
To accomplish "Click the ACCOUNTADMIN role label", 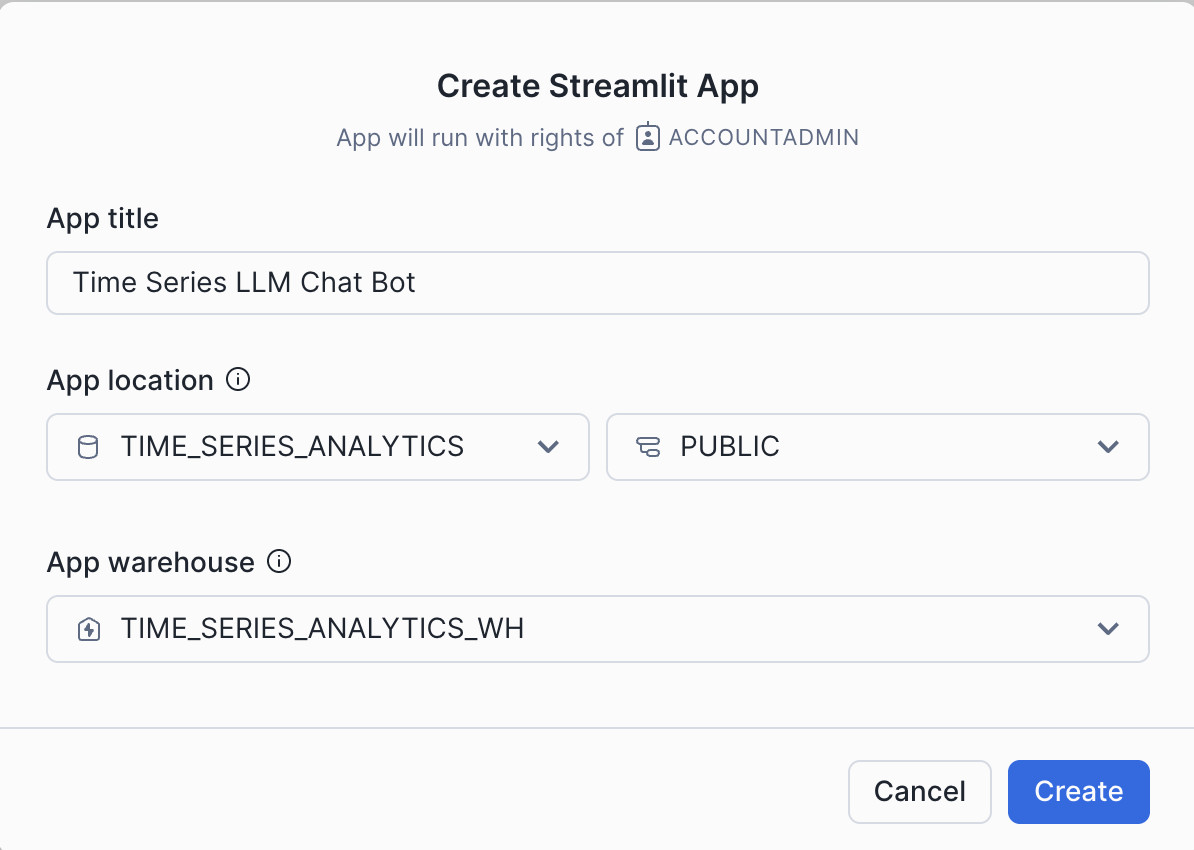I will tap(763, 137).
